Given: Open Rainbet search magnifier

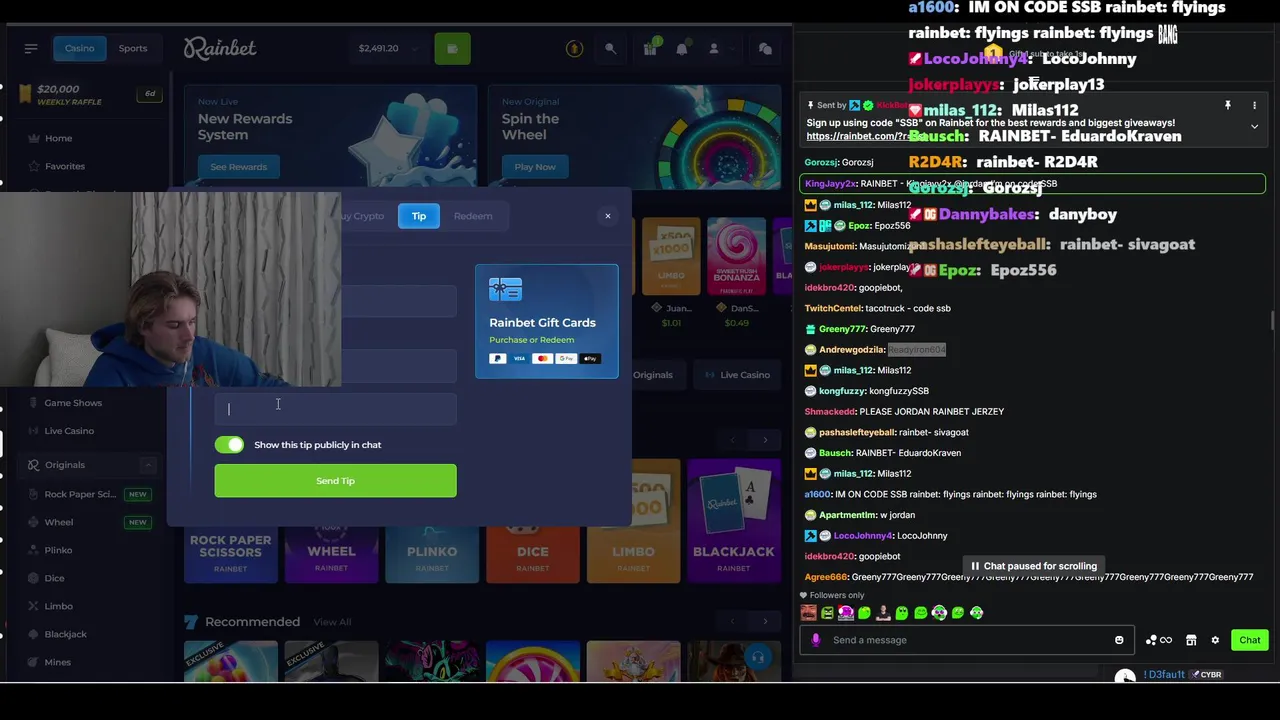Looking at the screenshot, I should point(610,48).
